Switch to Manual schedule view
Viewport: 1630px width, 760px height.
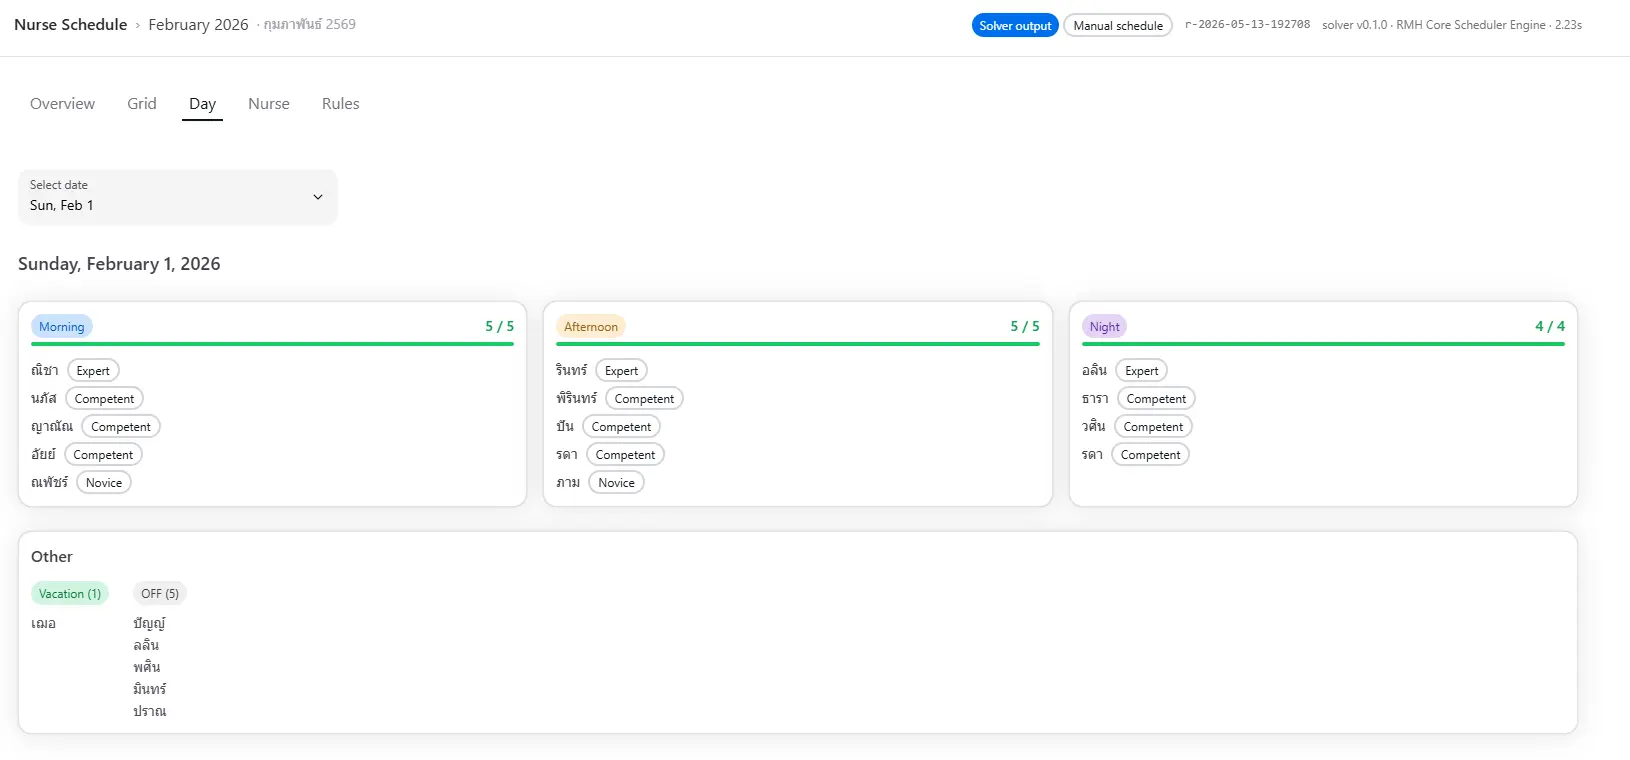tap(1118, 26)
